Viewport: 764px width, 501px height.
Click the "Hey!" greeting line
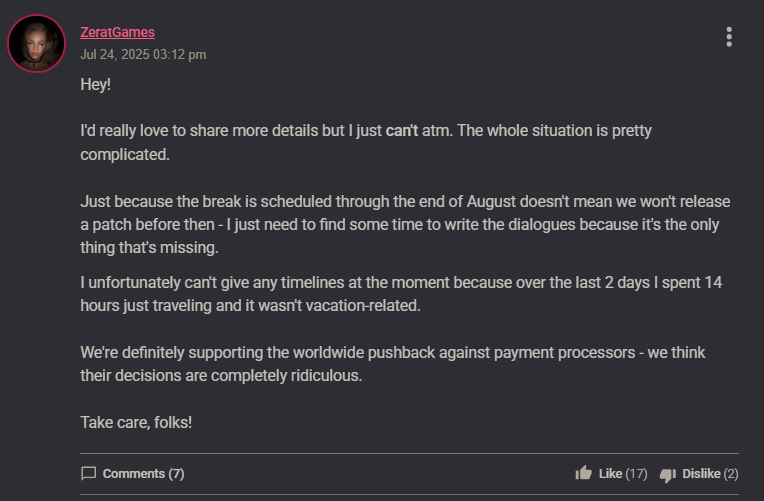pos(96,85)
